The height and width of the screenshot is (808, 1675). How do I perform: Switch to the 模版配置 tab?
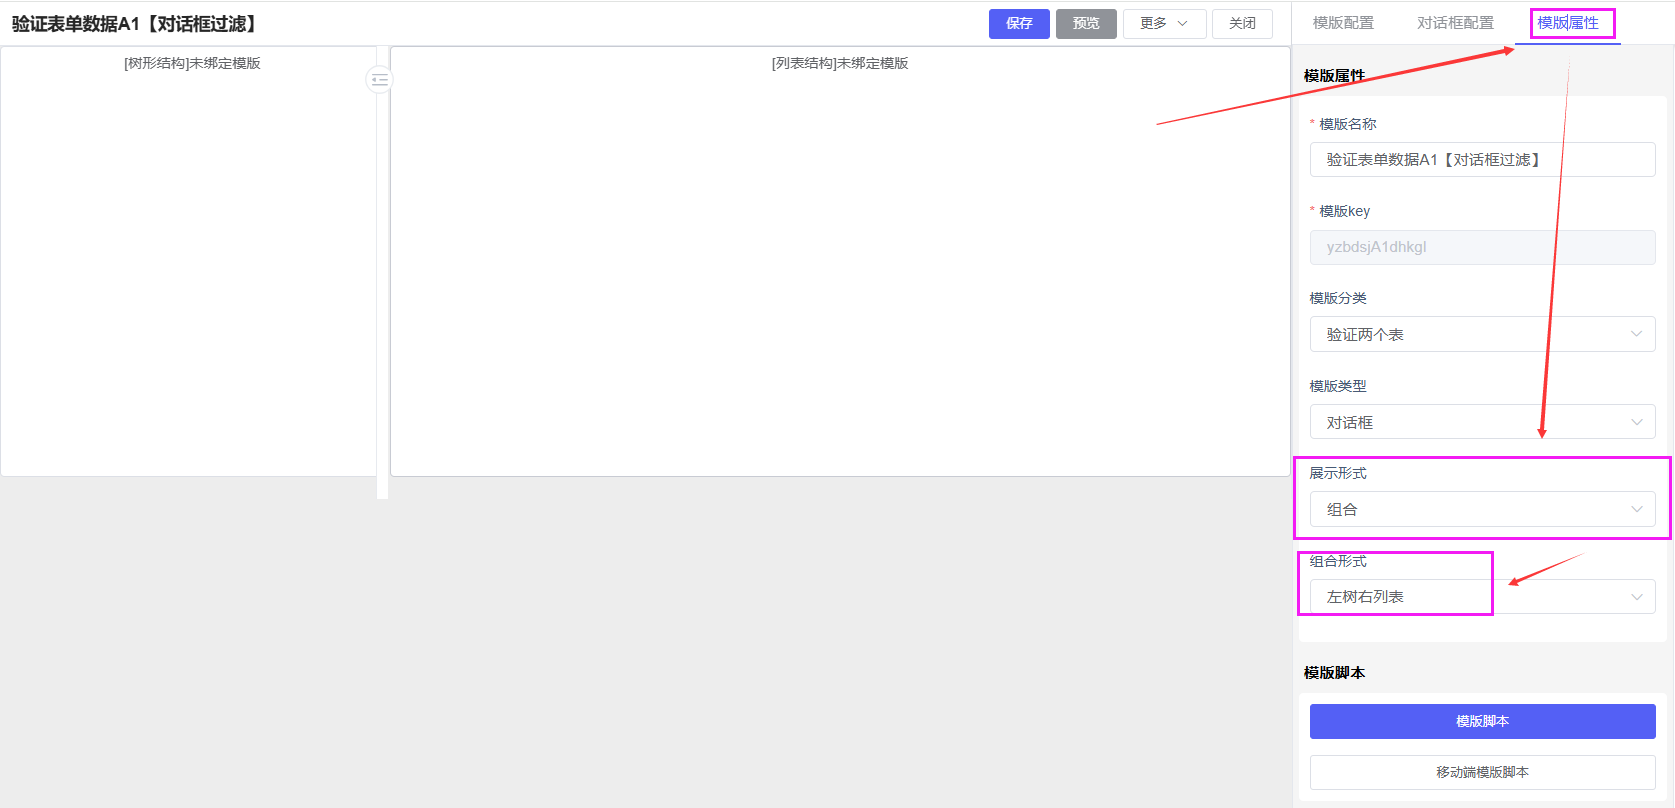click(x=1342, y=23)
